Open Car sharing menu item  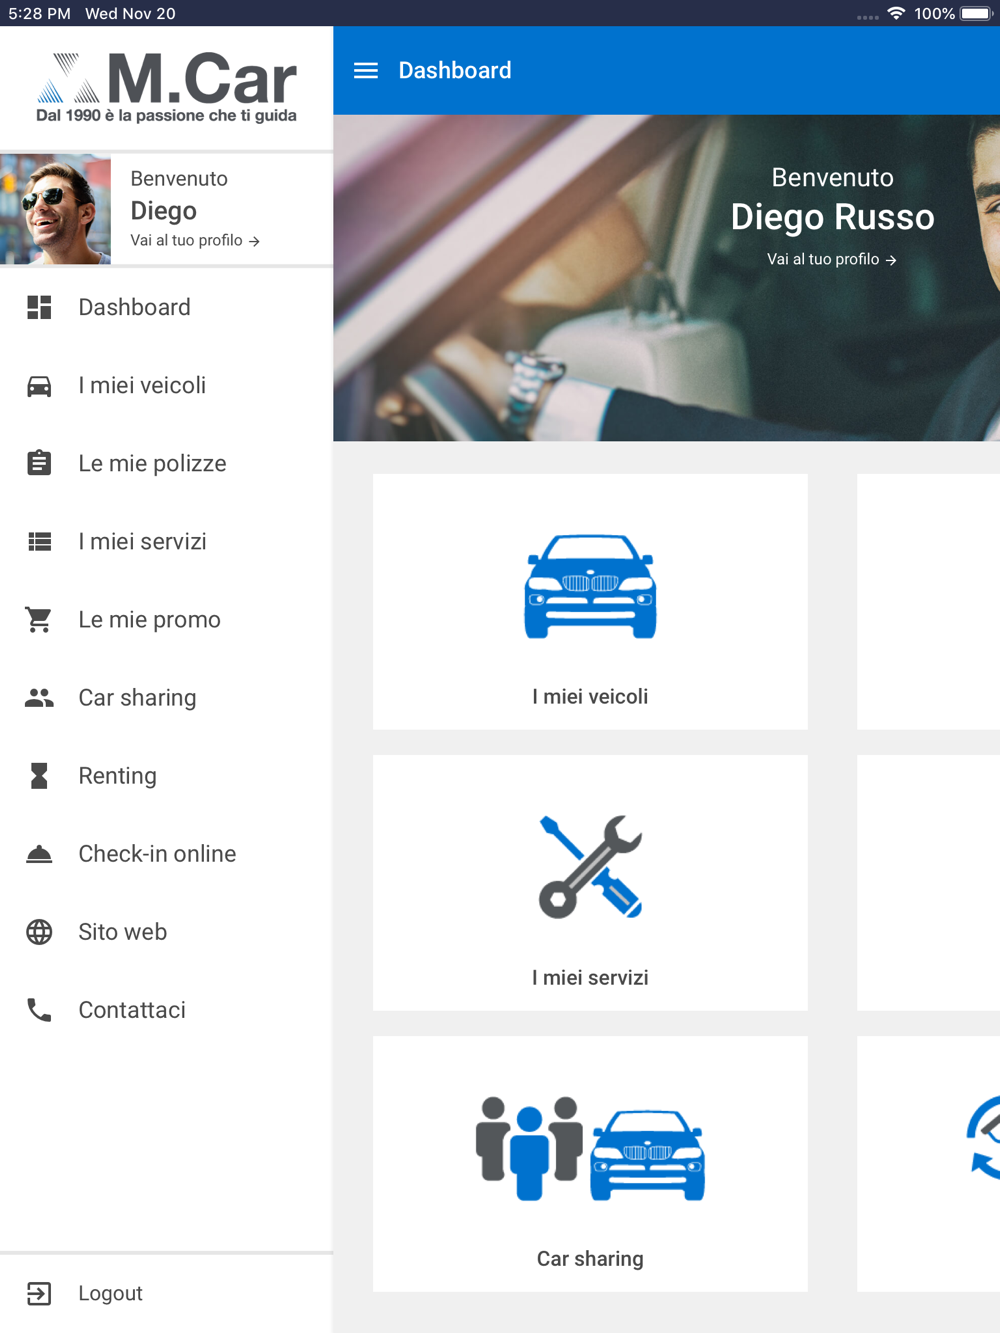pyautogui.click(x=166, y=697)
